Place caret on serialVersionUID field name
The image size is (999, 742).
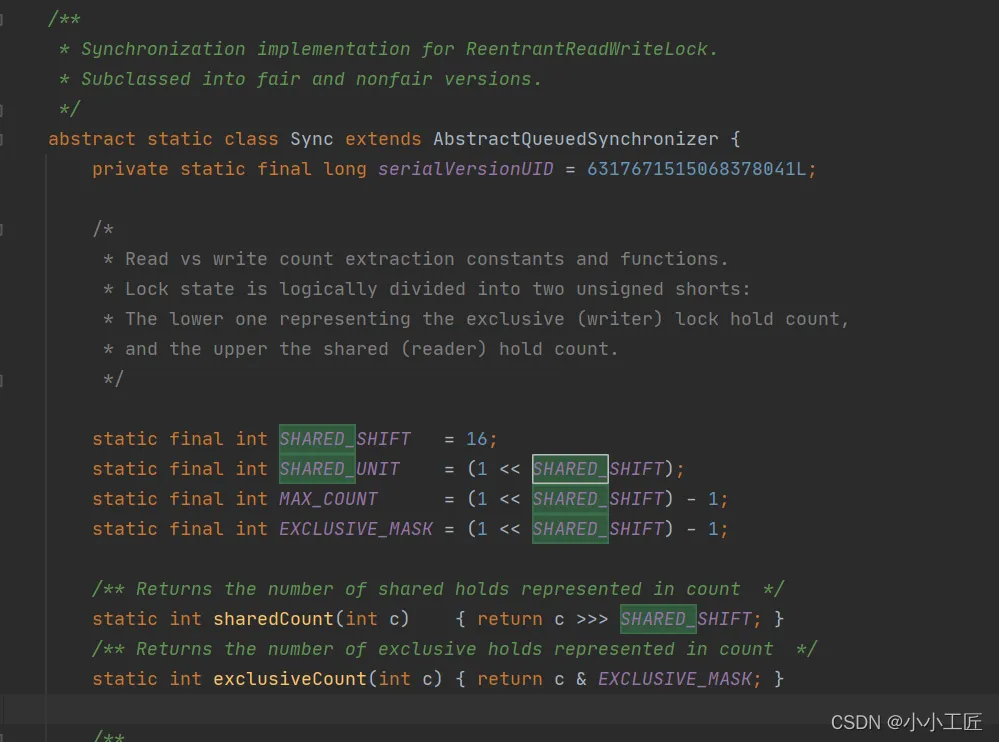[466, 169]
